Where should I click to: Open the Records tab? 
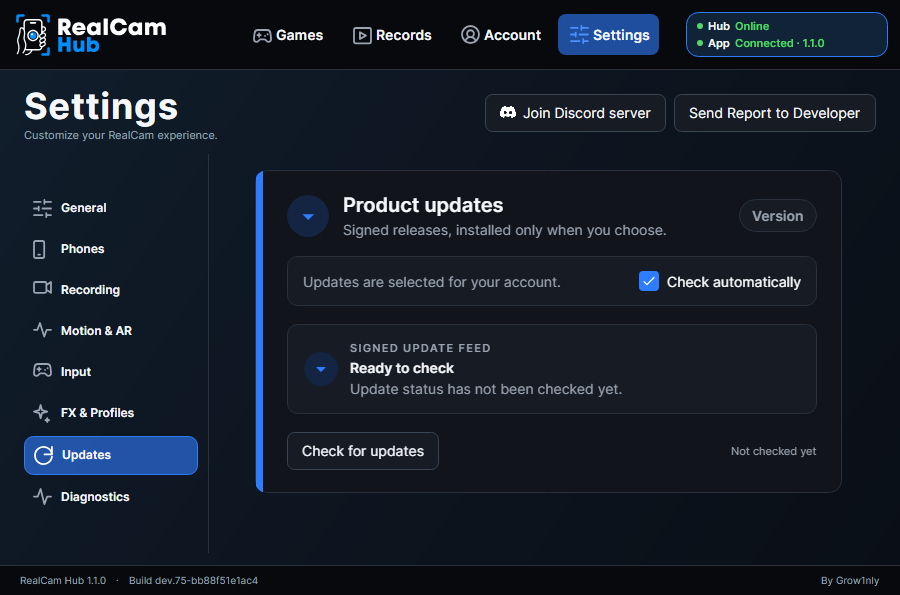click(x=393, y=35)
